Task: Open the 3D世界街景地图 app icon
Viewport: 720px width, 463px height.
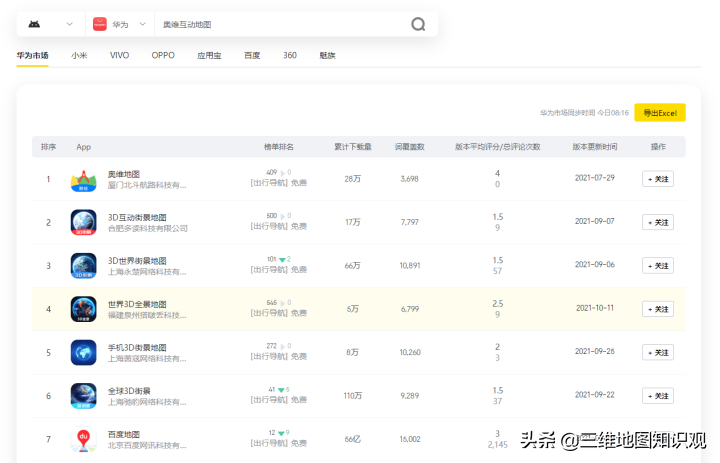Action: coord(84,265)
